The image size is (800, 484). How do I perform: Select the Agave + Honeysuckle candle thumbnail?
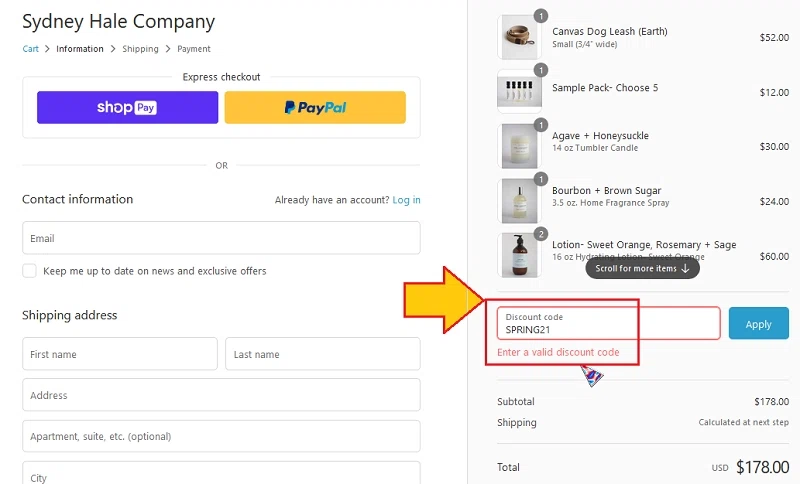coord(519,146)
